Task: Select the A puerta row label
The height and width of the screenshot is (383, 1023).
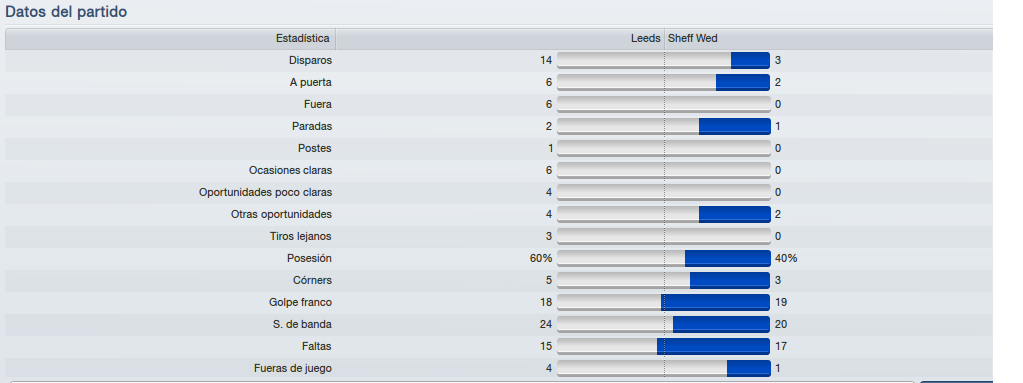Action: click(x=311, y=83)
